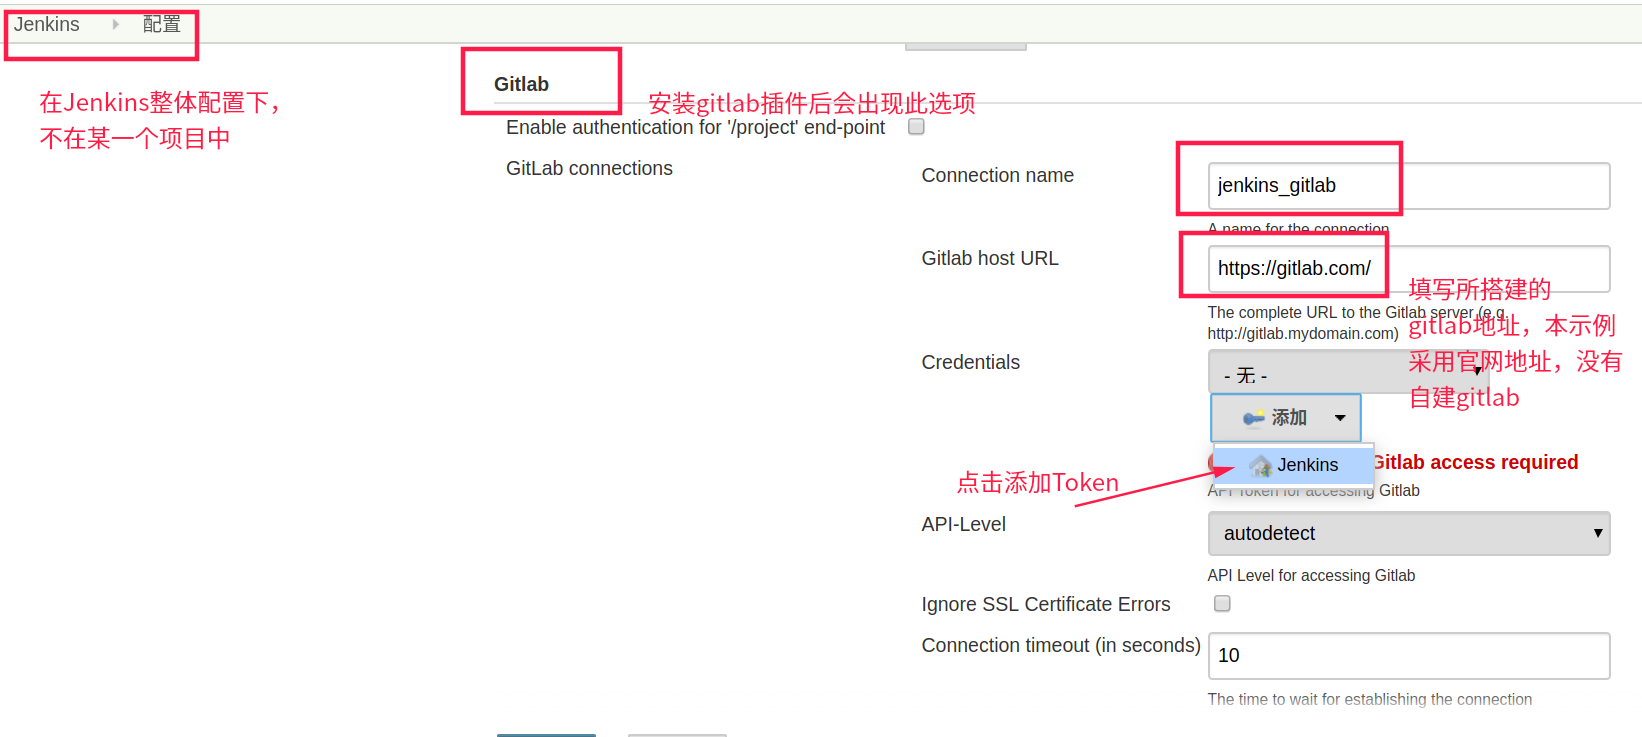The image size is (1642, 737).
Task: Select the Credentials label
Action: (x=970, y=362)
